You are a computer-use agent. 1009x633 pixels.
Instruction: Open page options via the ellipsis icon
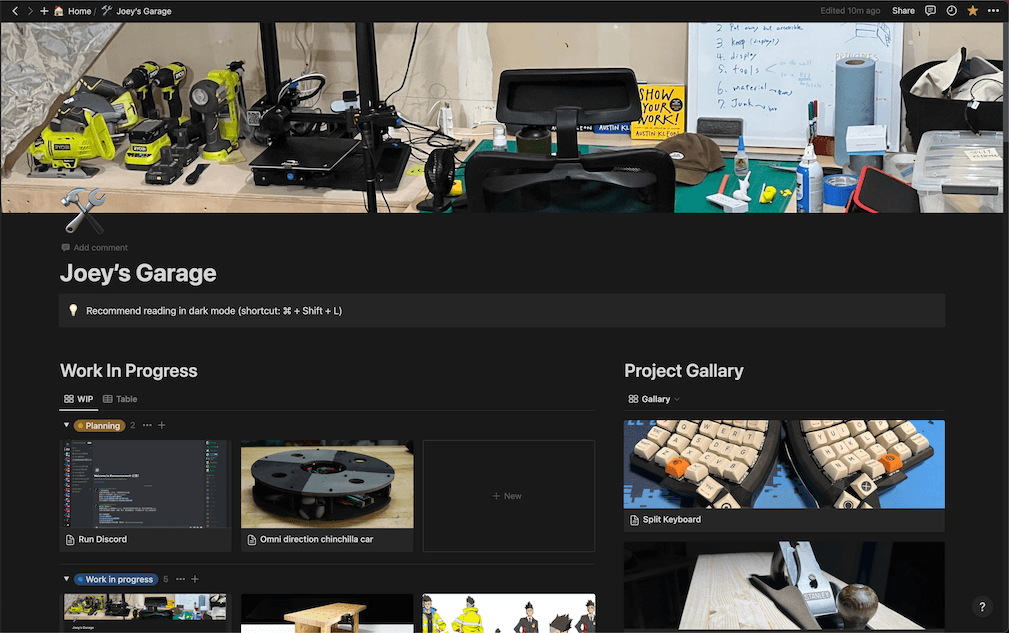tap(993, 11)
